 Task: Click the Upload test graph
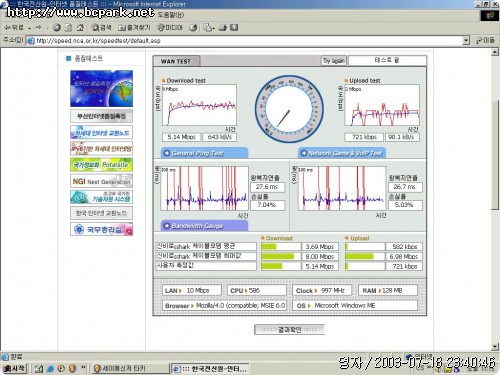click(382, 105)
